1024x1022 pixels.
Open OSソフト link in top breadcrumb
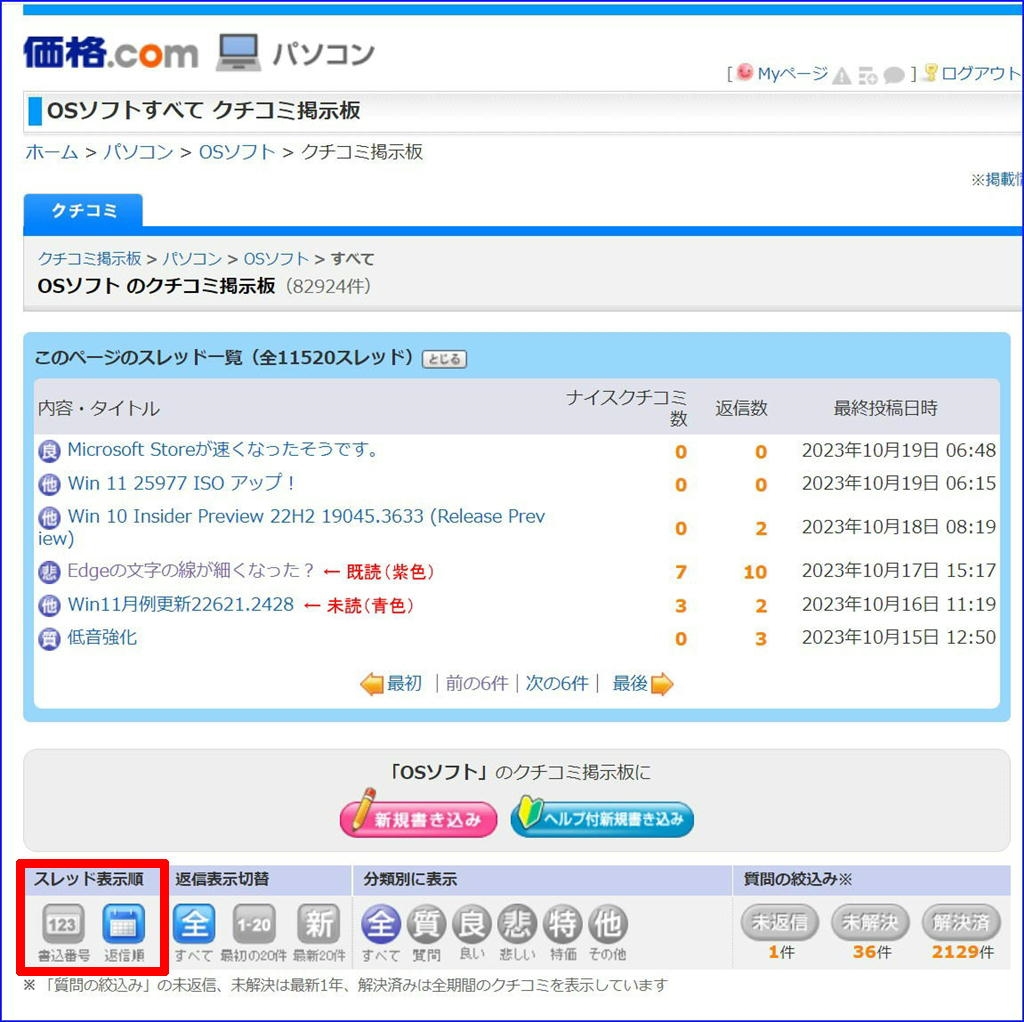pyautogui.click(x=237, y=152)
